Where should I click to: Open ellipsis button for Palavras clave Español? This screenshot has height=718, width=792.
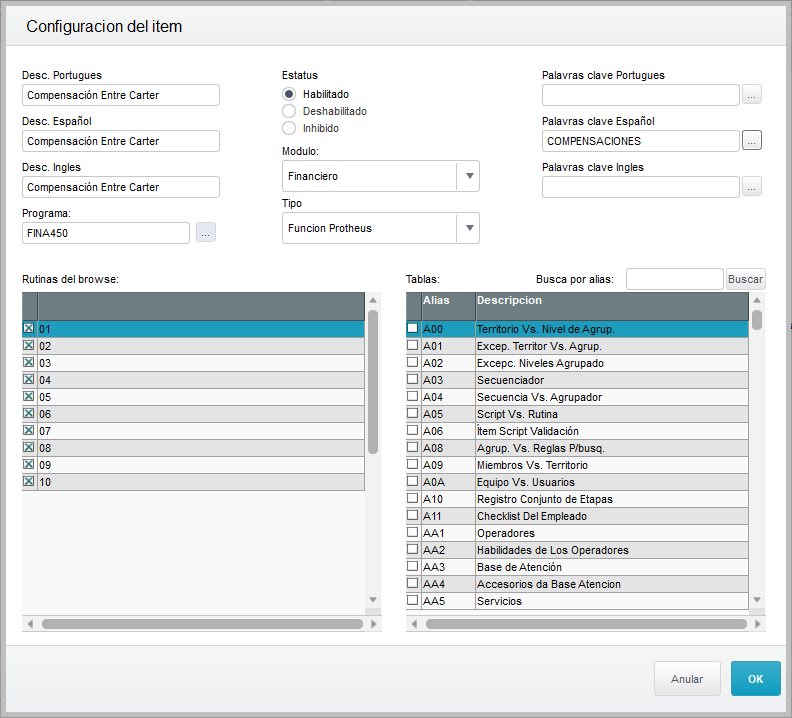click(x=752, y=140)
